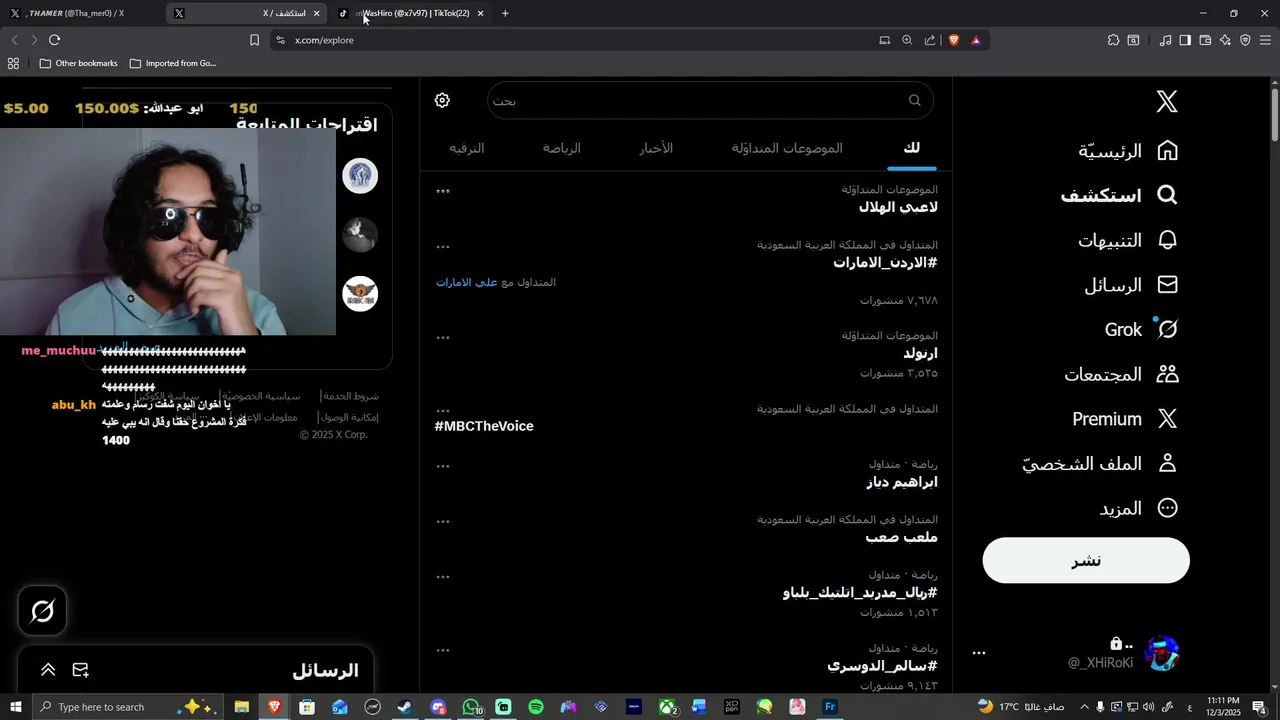Open more options for لاعبي الهلال trend
The image size is (1280, 720).
point(443,191)
